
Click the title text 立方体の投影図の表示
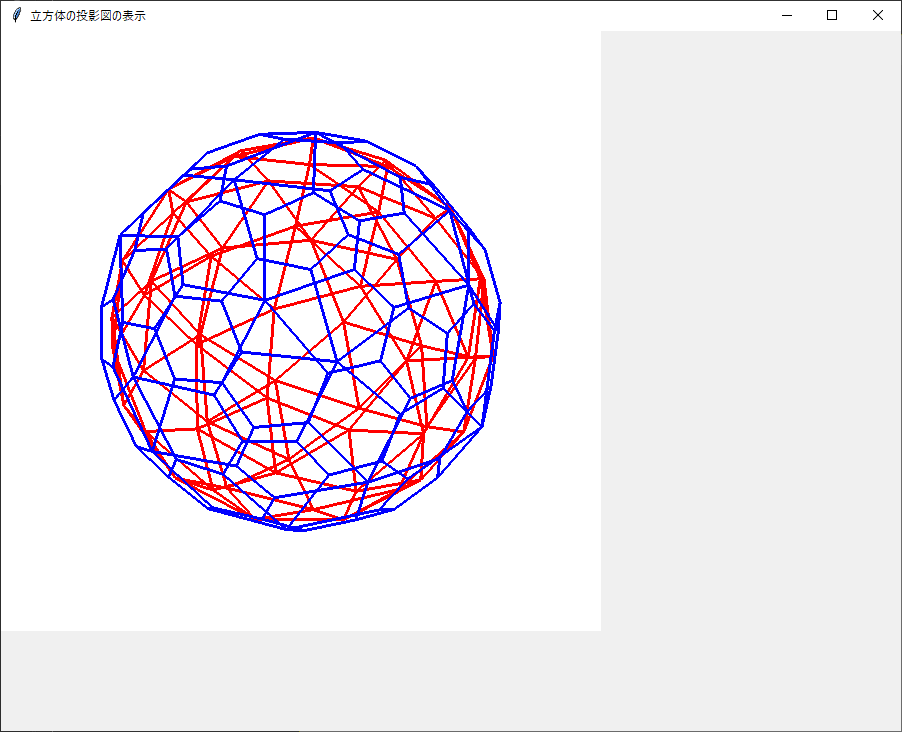88,16
